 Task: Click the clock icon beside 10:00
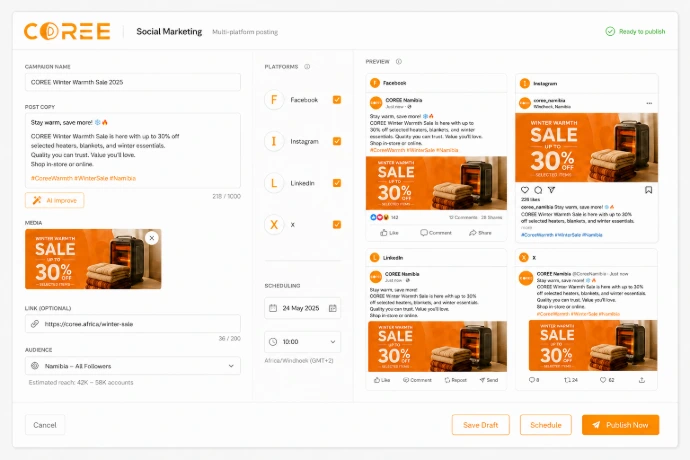pyautogui.click(x=273, y=342)
